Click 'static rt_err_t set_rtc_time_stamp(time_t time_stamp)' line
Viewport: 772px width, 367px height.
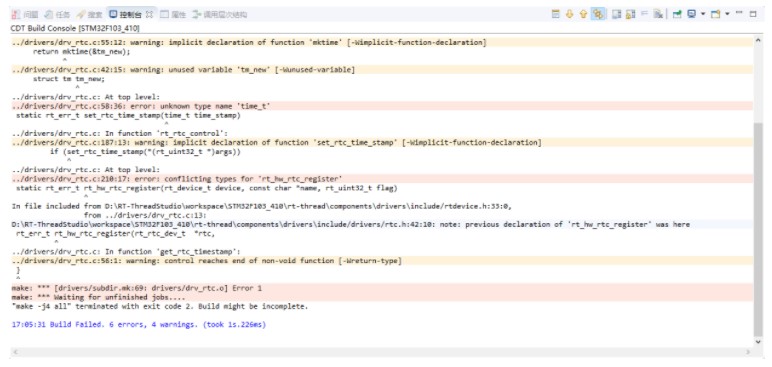tap(128, 115)
